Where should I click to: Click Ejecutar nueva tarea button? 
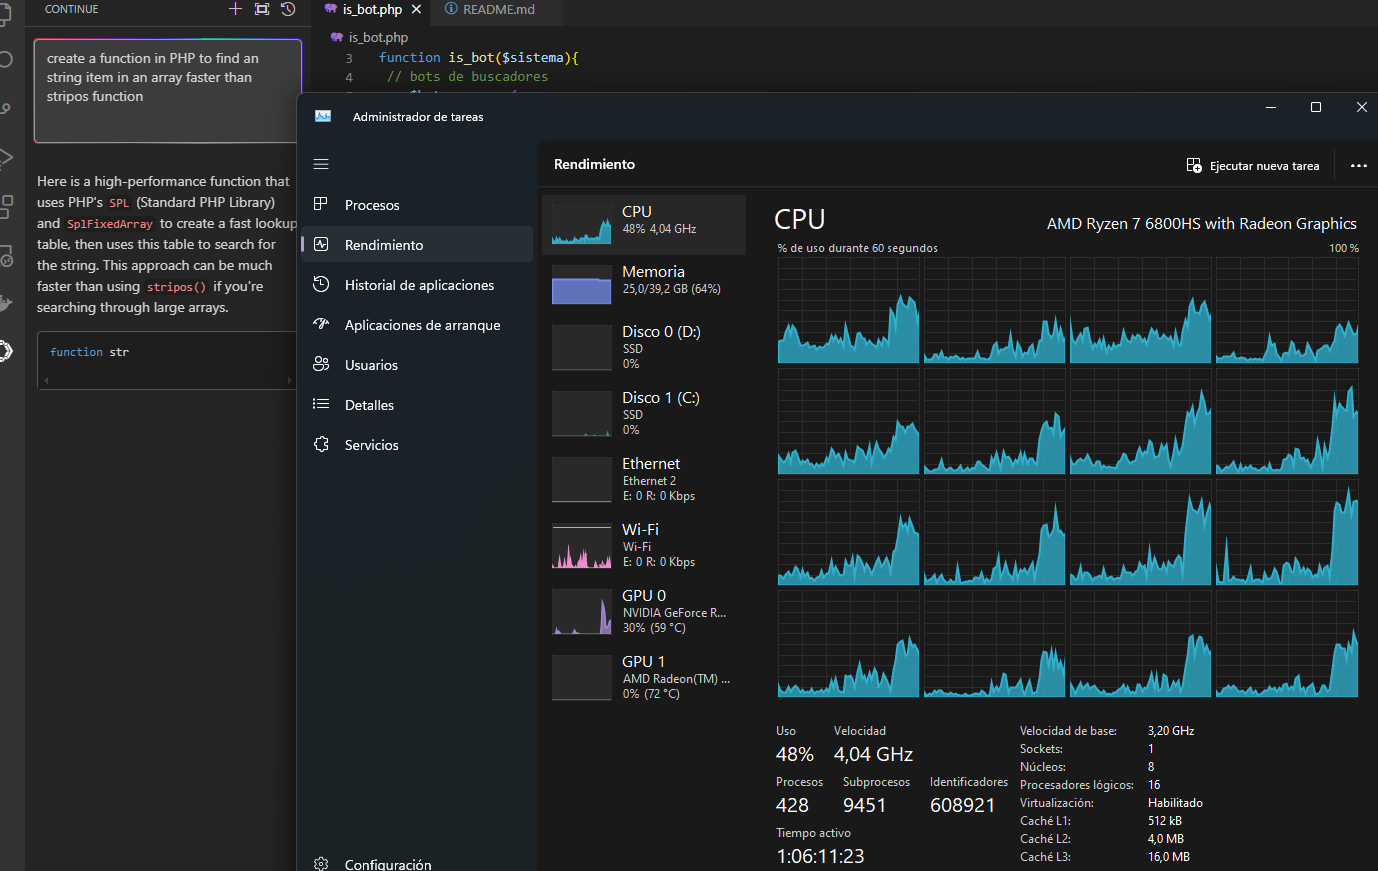coord(1253,166)
